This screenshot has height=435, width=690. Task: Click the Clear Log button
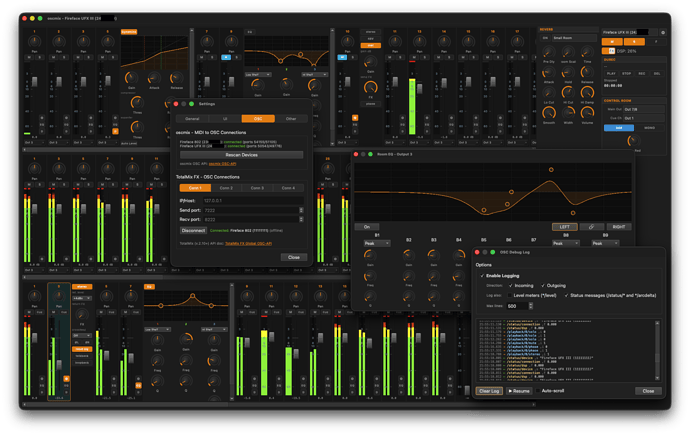(x=489, y=391)
